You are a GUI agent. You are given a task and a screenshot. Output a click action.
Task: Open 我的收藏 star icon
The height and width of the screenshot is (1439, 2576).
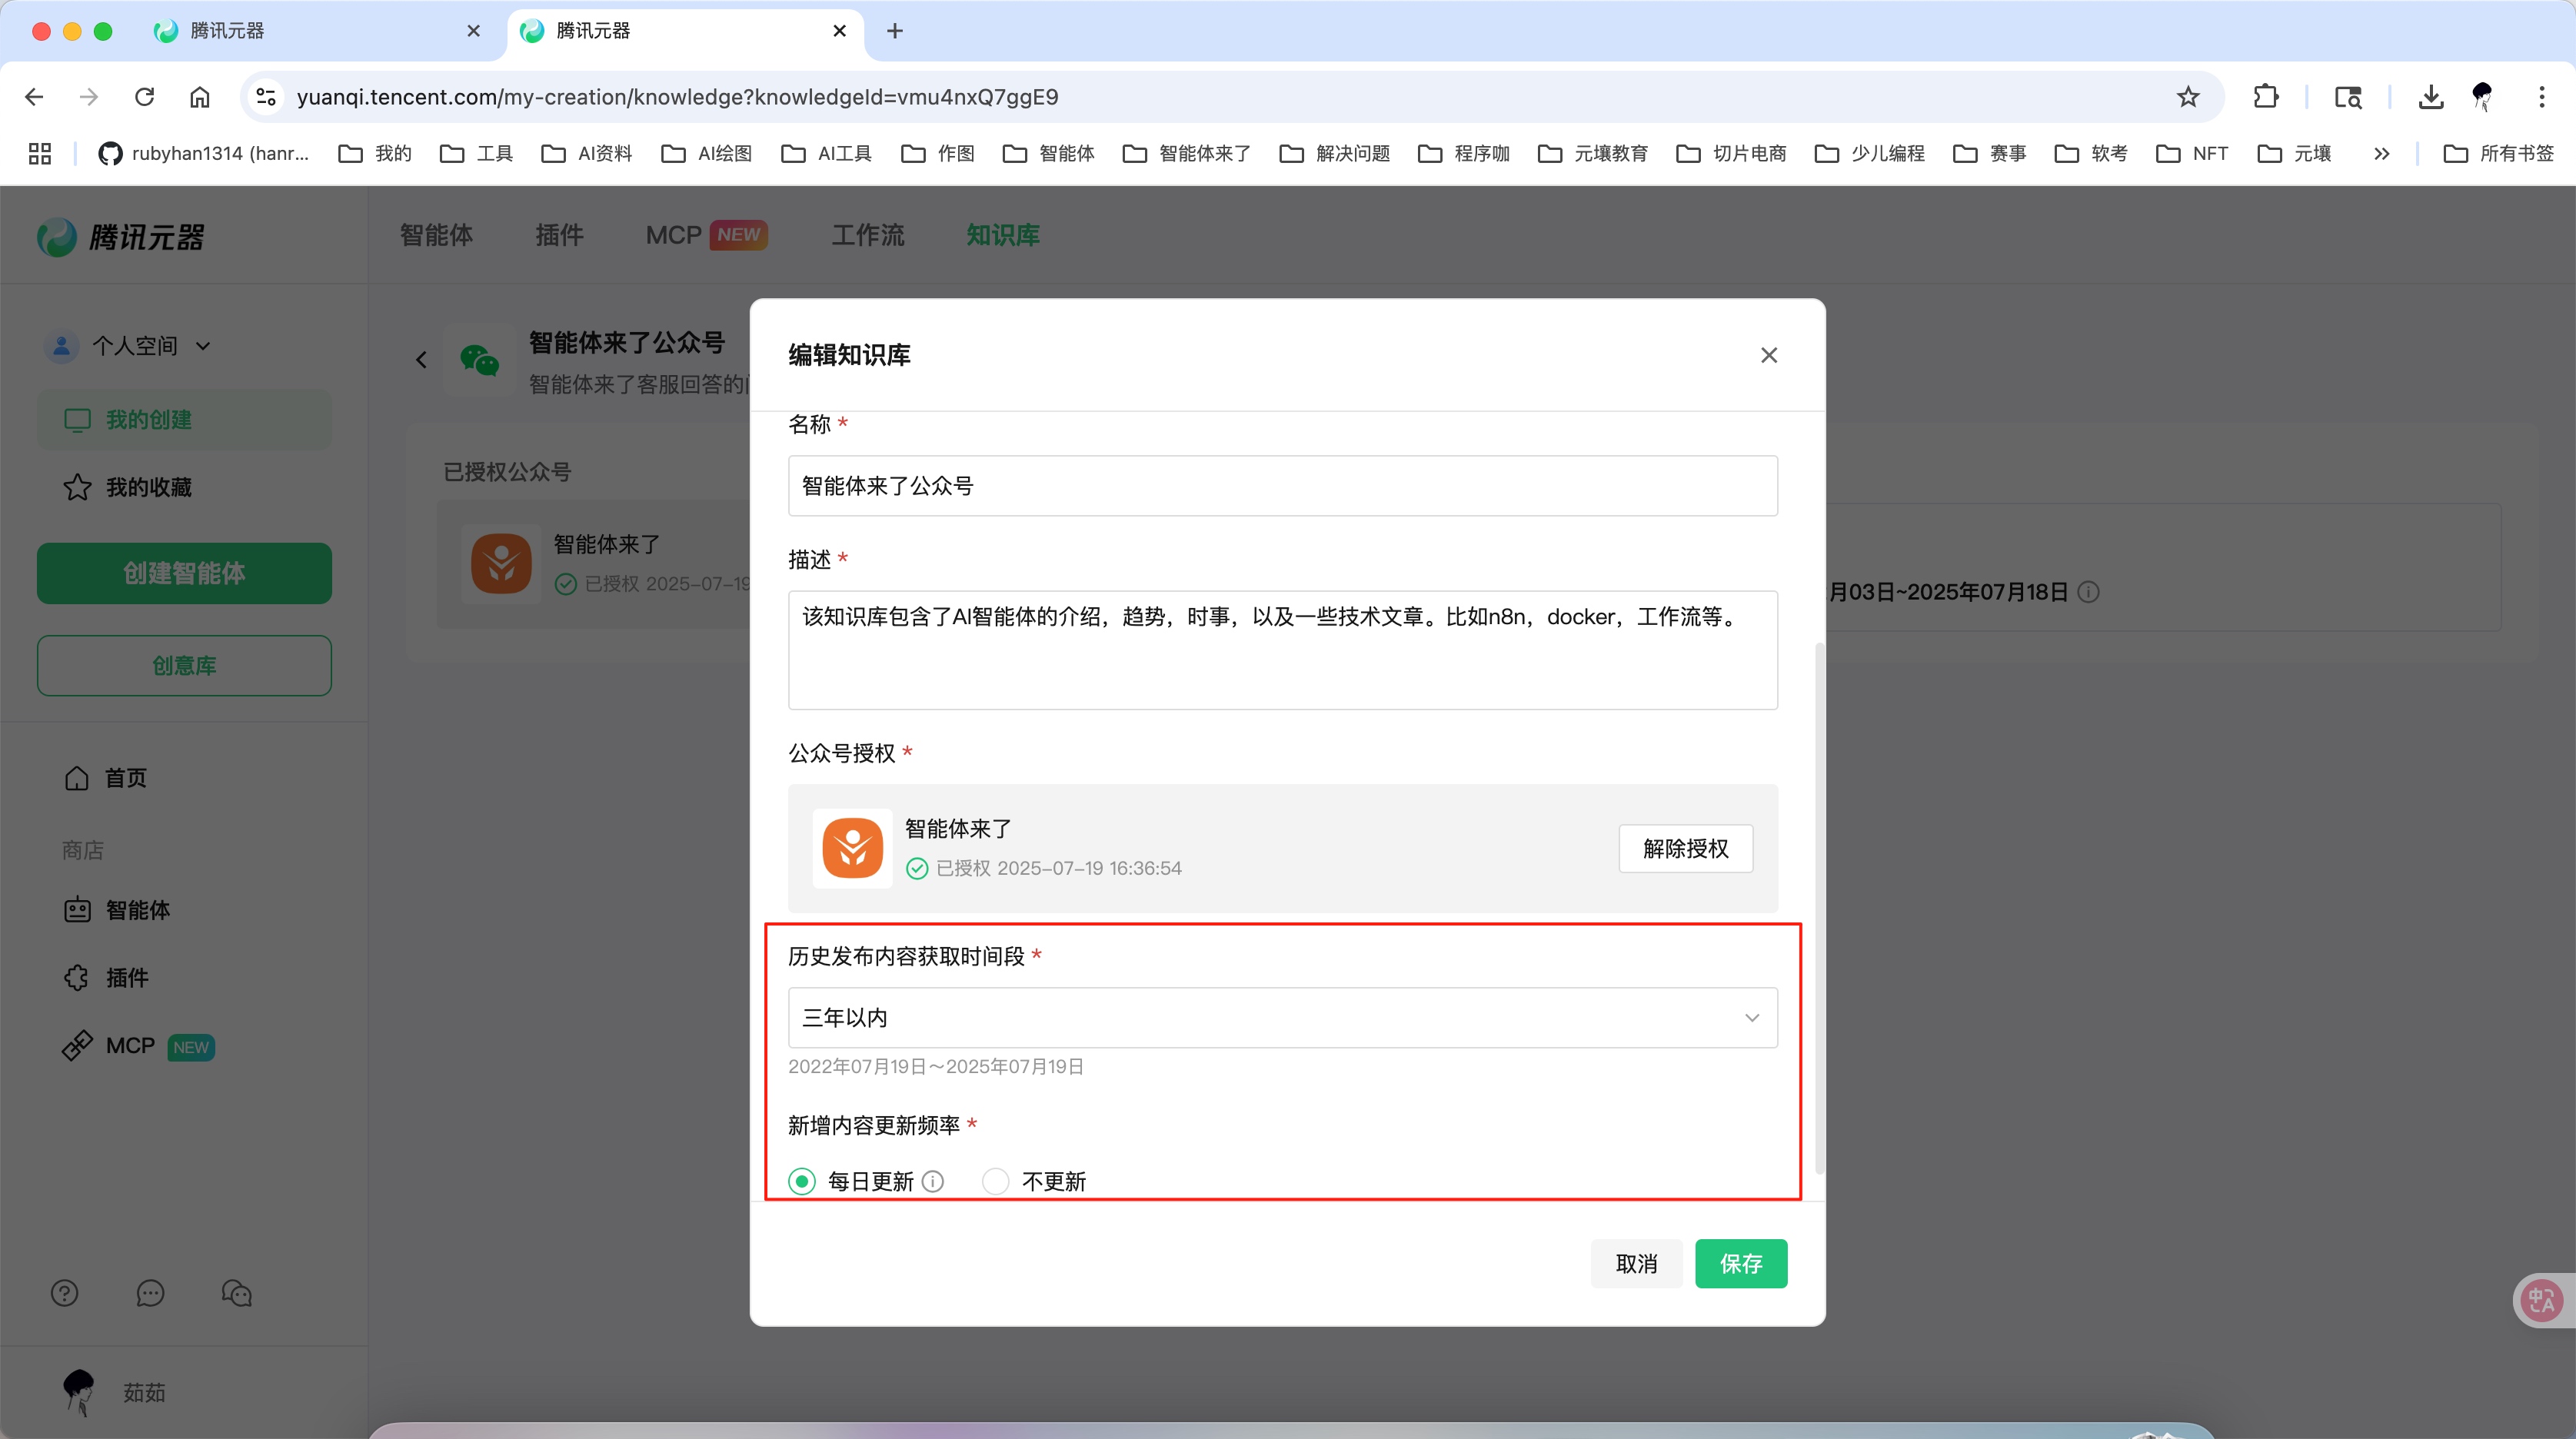coord(76,487)
